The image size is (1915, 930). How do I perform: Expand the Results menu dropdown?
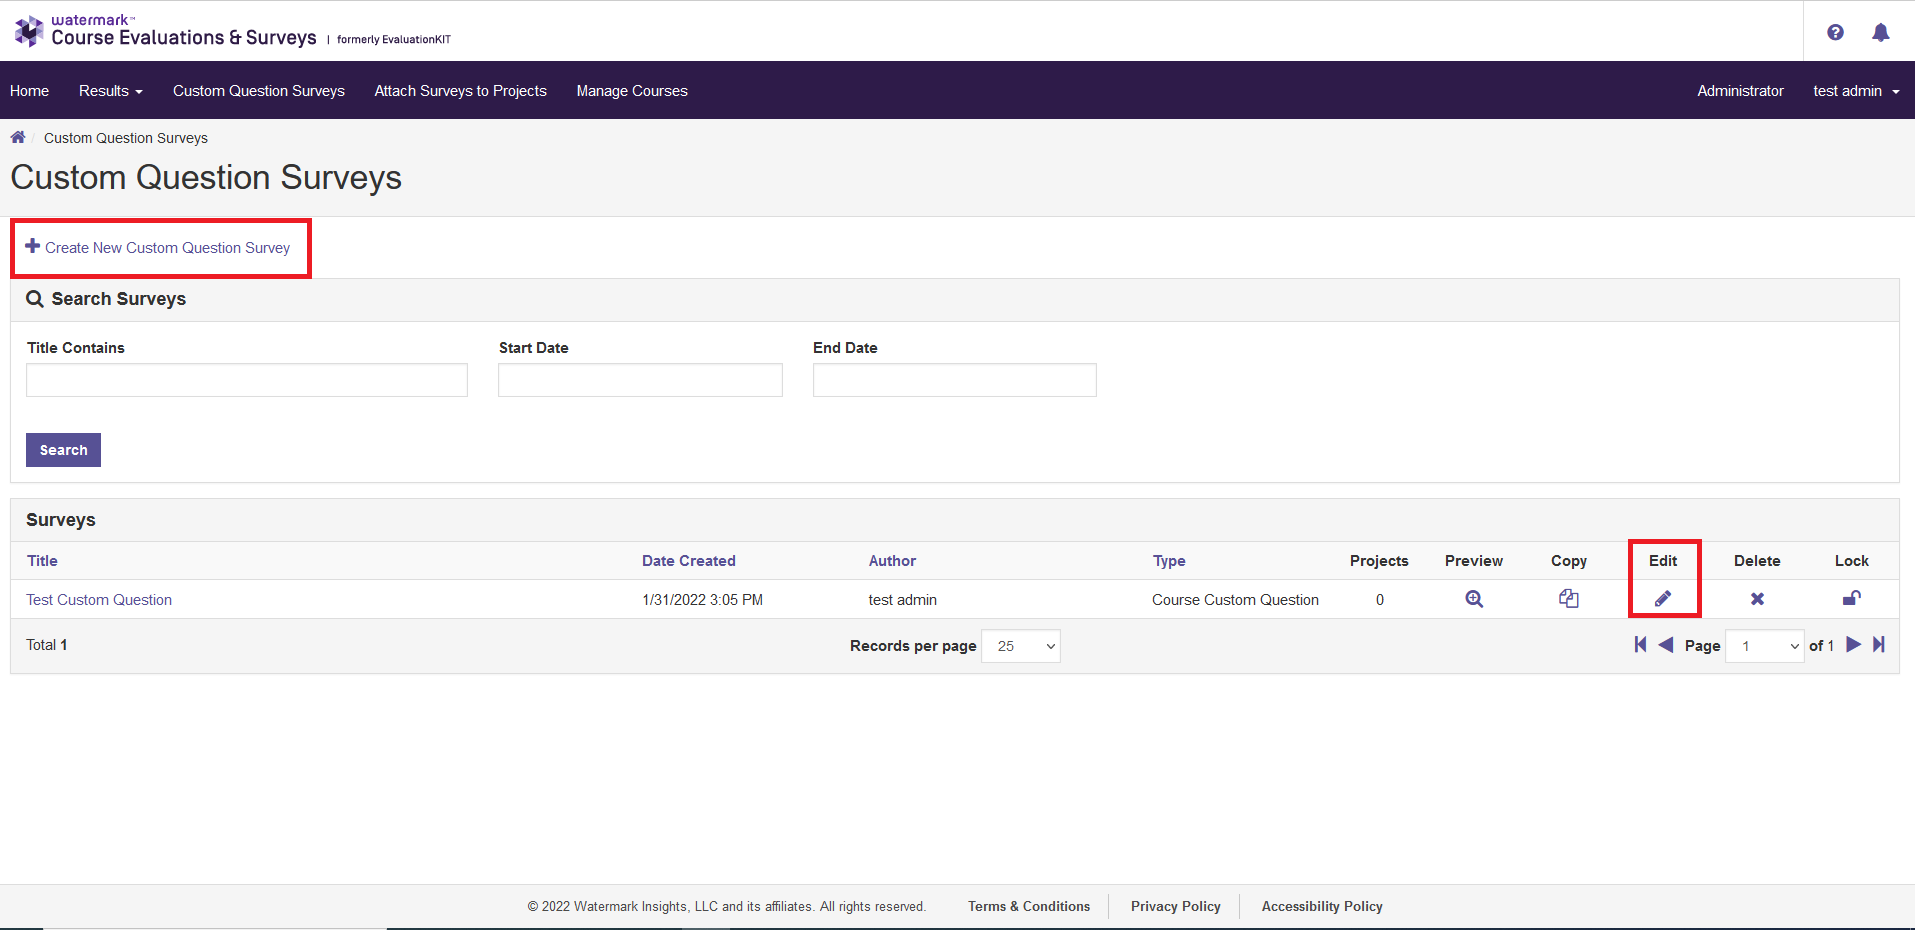[110, 91]
